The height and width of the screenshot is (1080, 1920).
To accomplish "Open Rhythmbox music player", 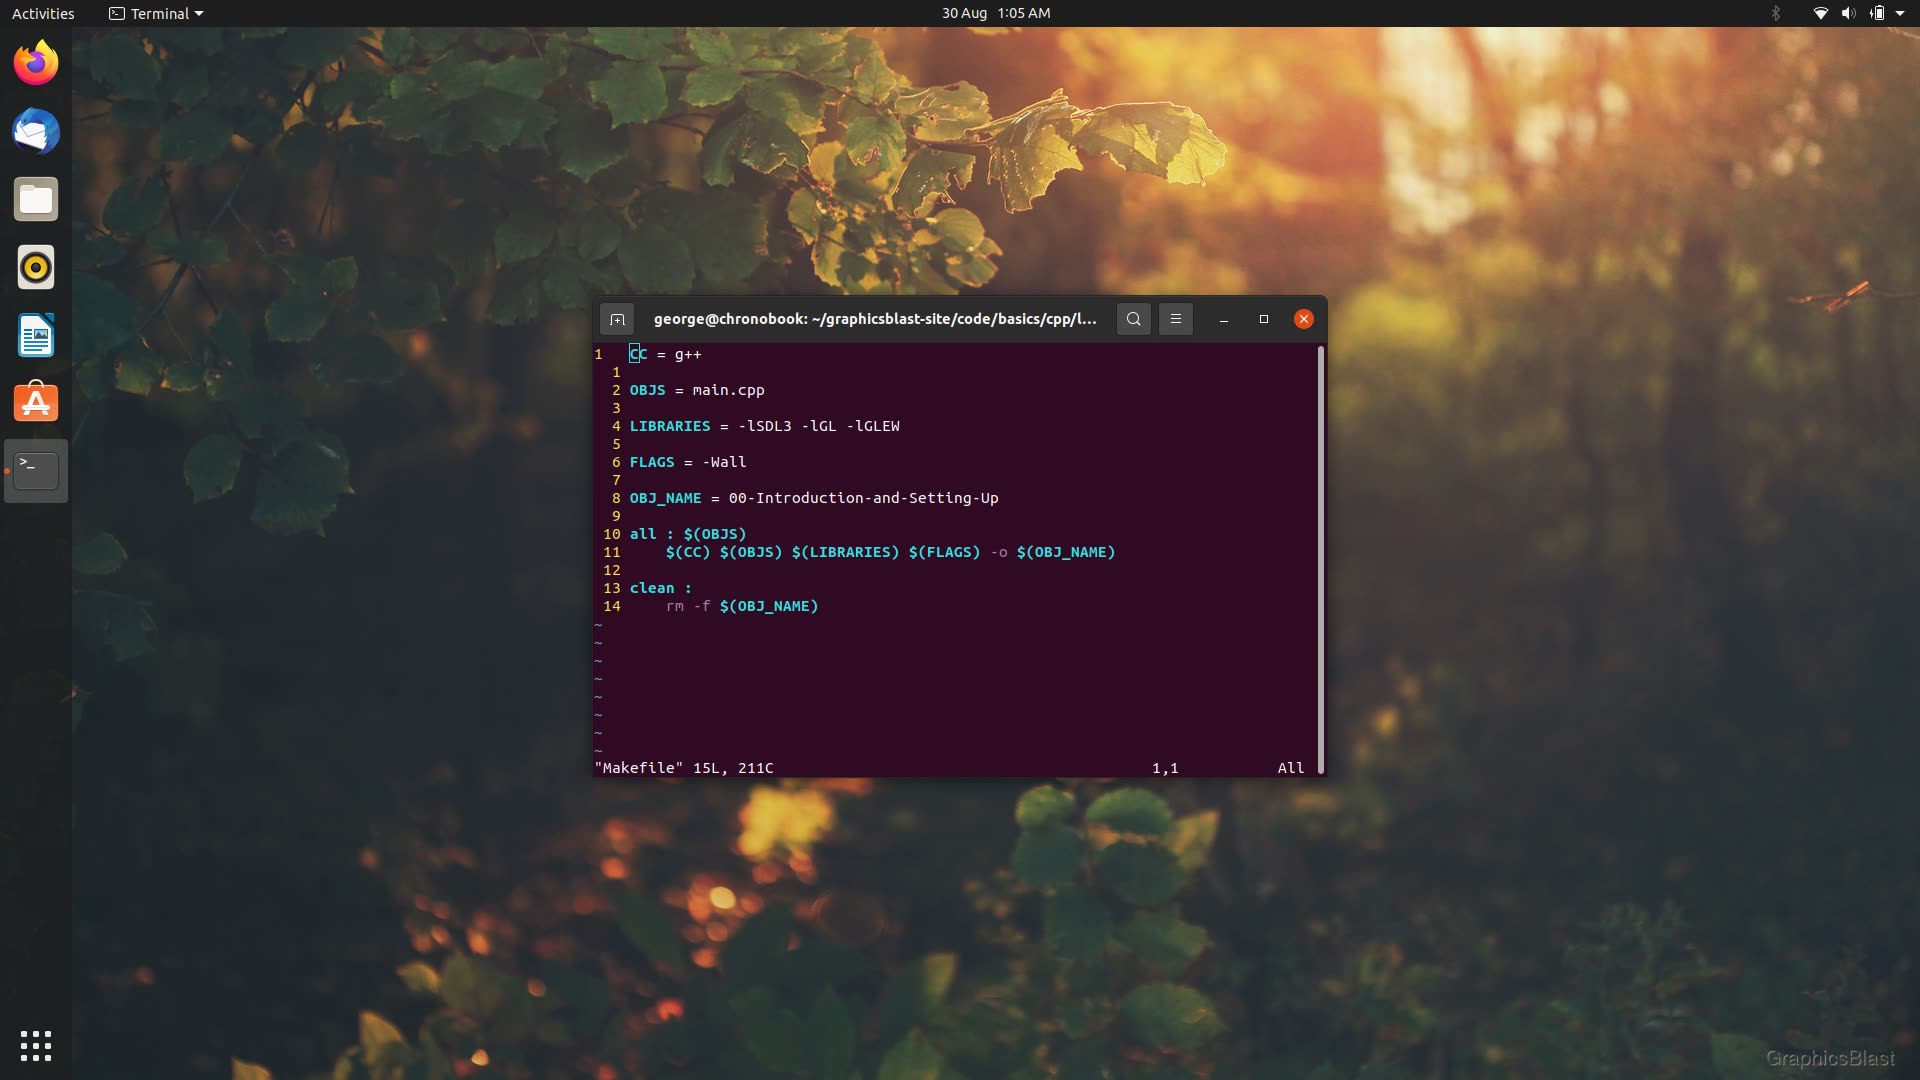I will pyautogui.click(x=36, y=267).
